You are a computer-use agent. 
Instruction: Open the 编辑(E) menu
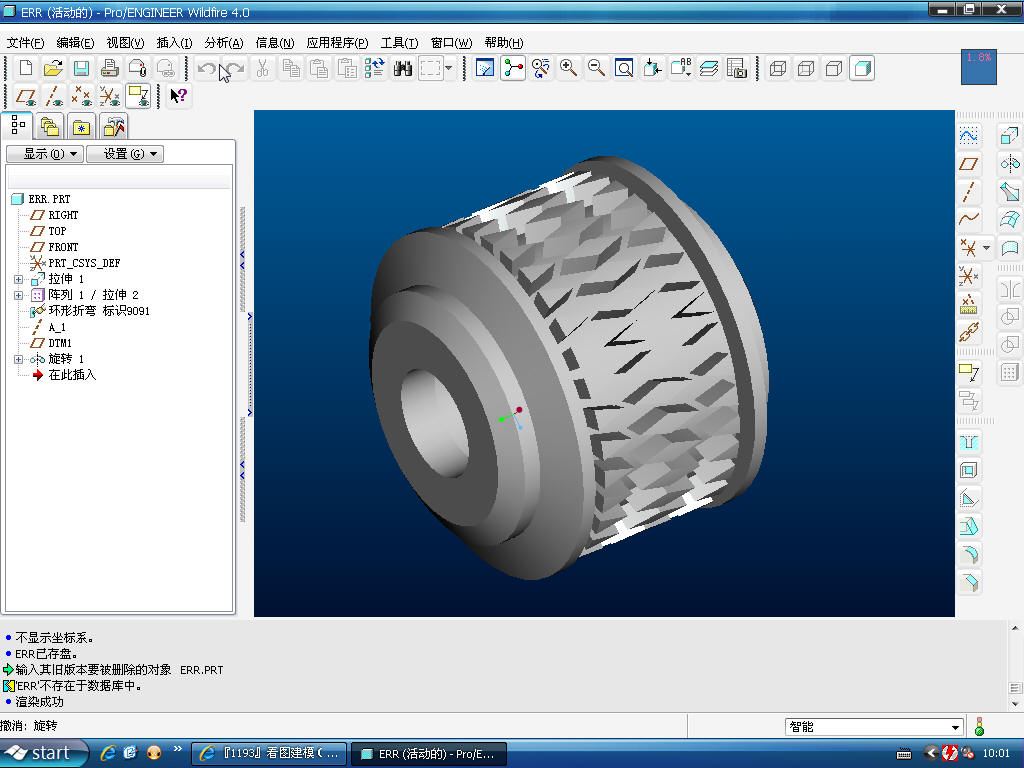click(x=75, y=43)
